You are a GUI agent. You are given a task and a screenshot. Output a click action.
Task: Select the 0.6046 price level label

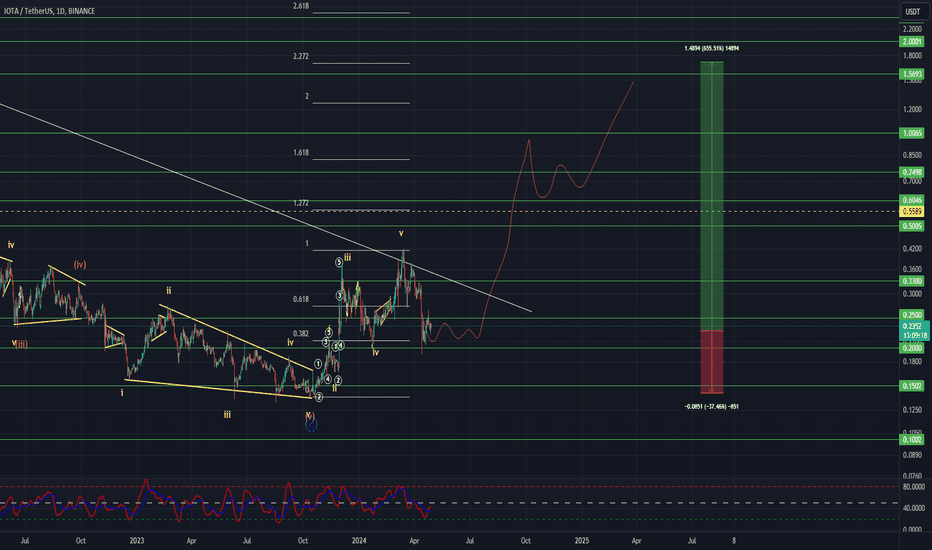click(x=912, y=200)
